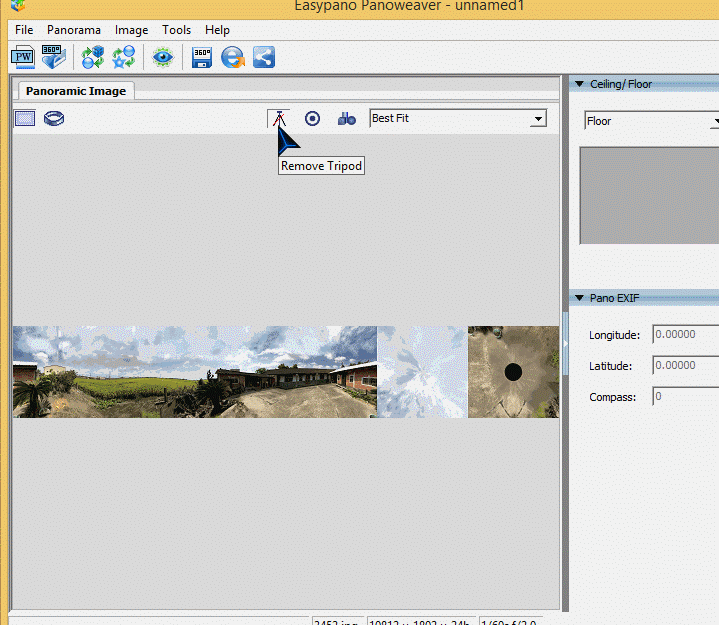Click the first stitch cubes toolbar icon

(93, 57)
